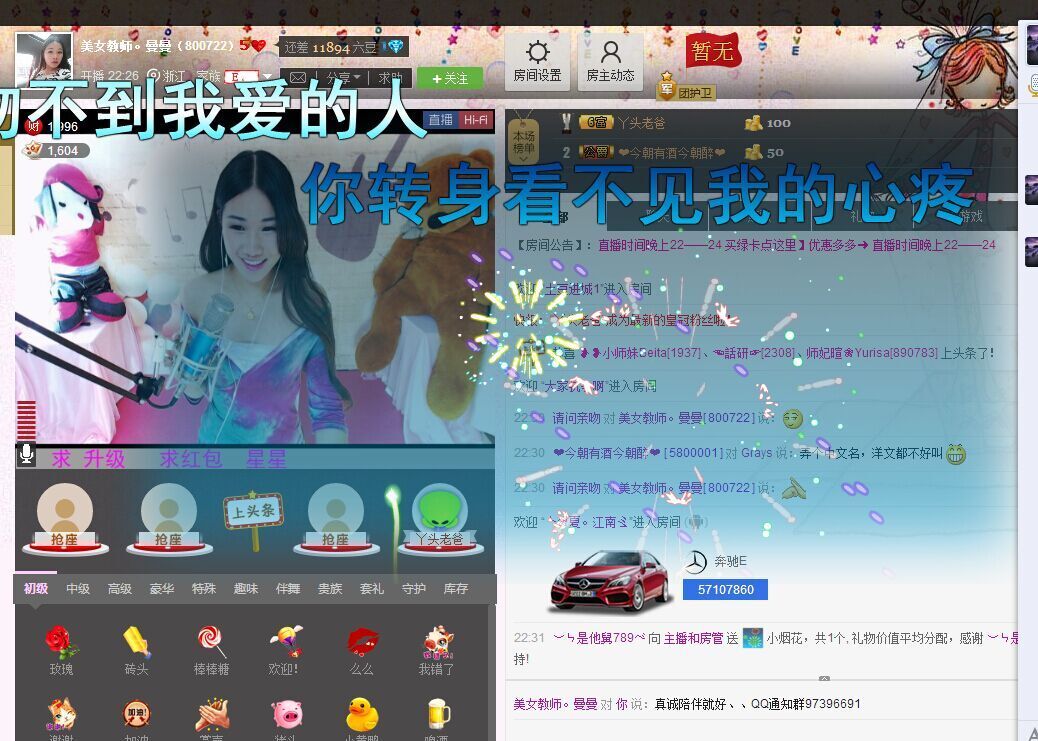Click the 星星 text below the video
Image resolution: width=1038 pixels, height=741 pixels.
point(266,458)
